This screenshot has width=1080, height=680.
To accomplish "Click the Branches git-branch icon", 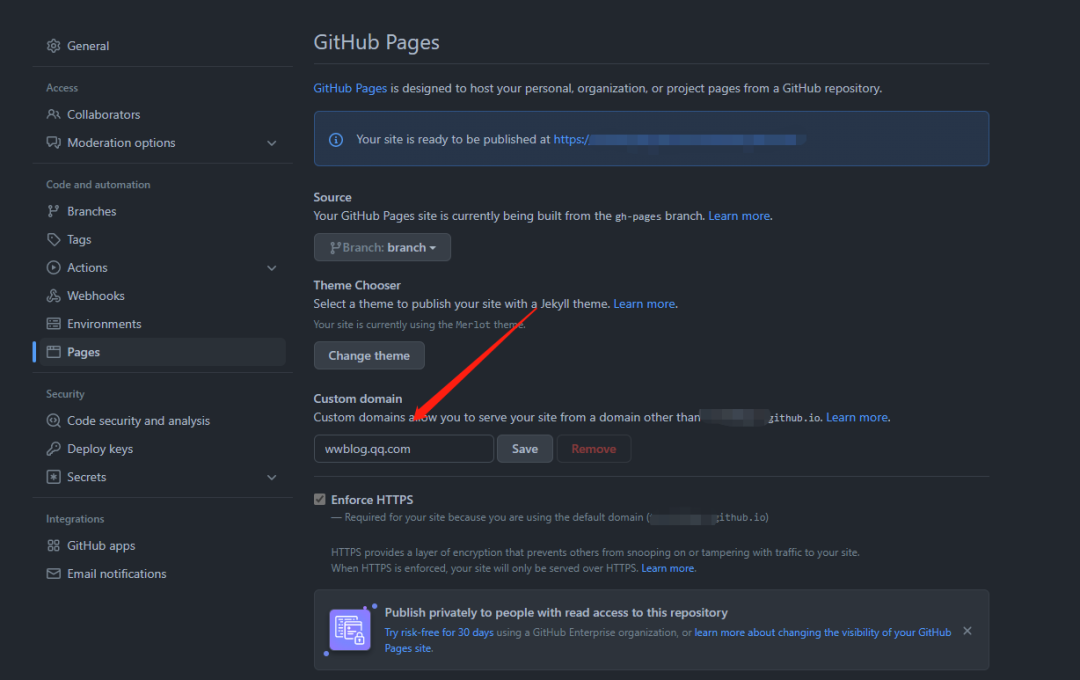I will 53,212.
